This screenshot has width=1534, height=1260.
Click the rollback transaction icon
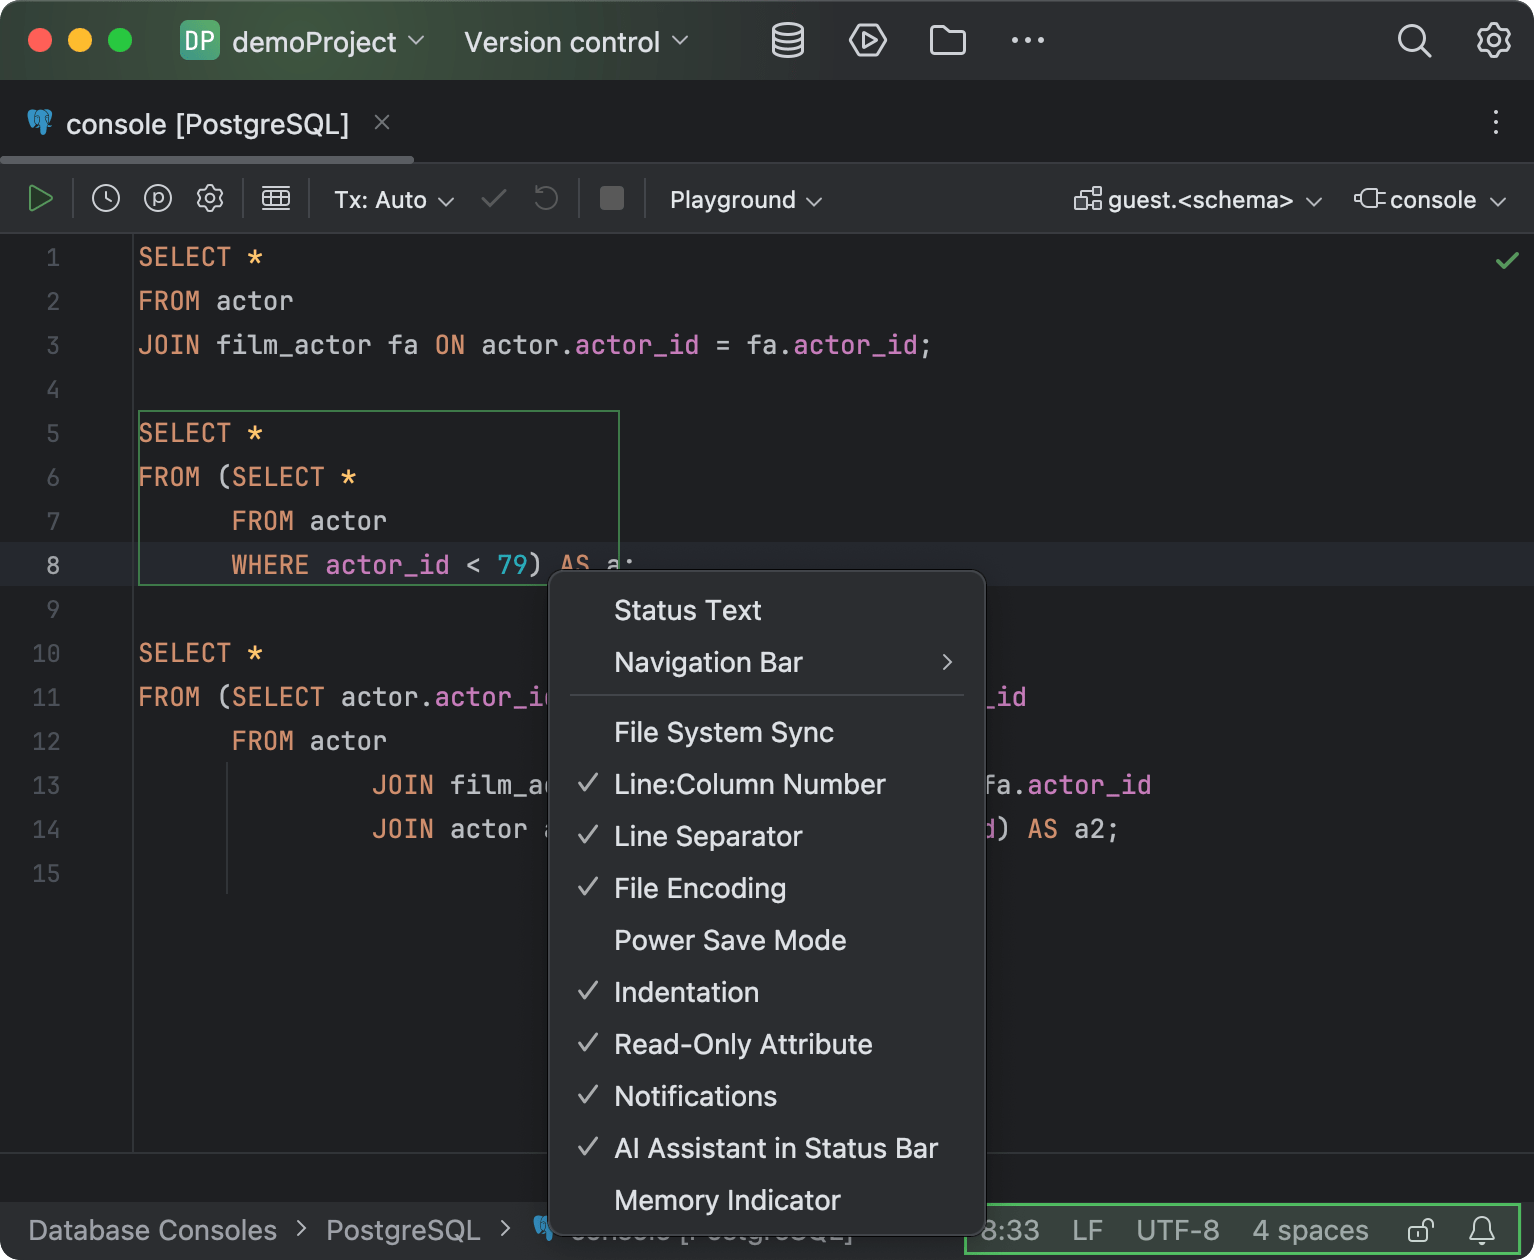click(x=545, y=198)
